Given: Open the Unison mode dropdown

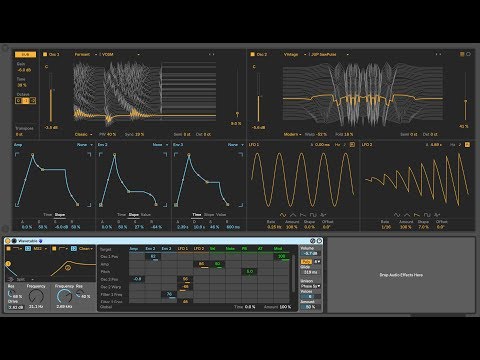Looking at the screenshot, I should (310, 286).
